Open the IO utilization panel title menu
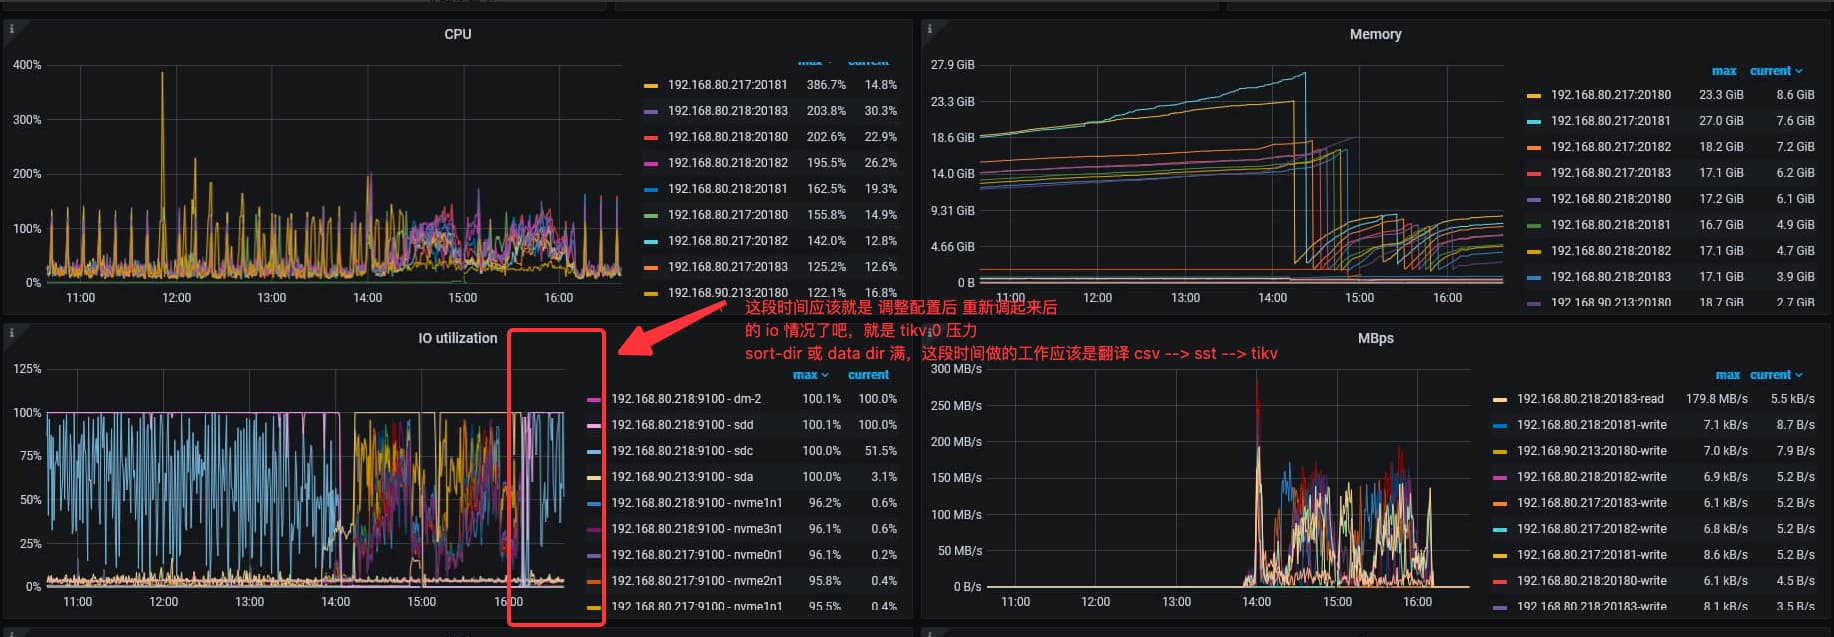1834x637 pixels. pyautogui.click(x=457, y=338)
